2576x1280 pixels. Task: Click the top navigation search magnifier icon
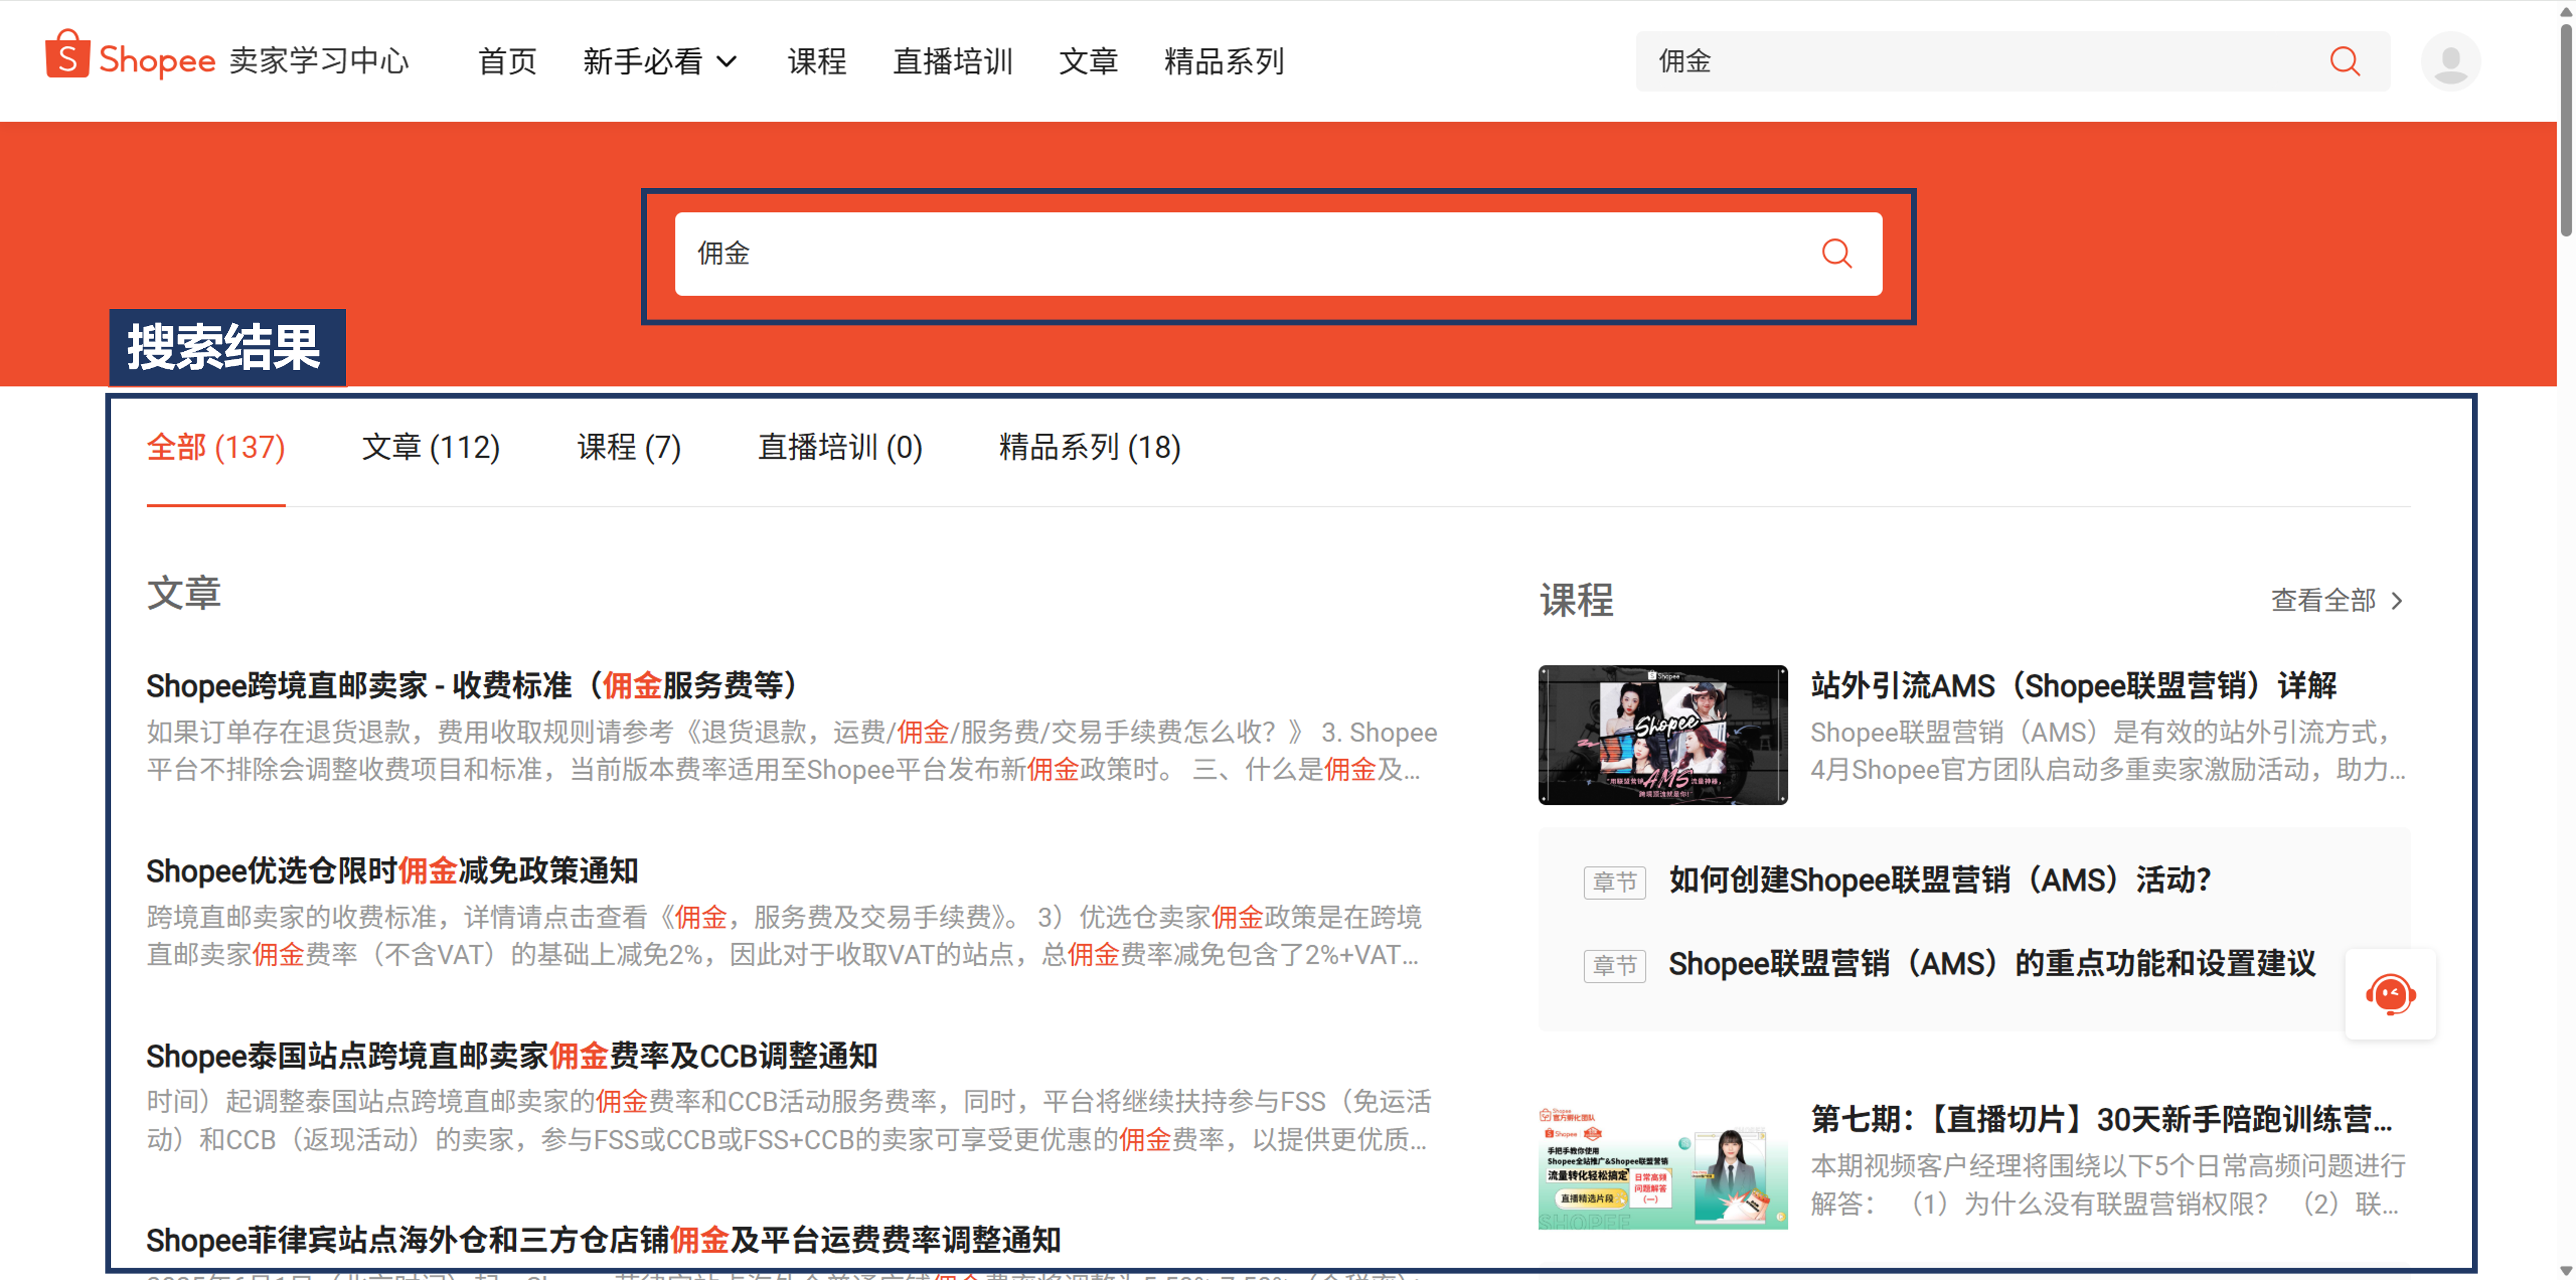pyautogui.click(x=2344, y=61)
